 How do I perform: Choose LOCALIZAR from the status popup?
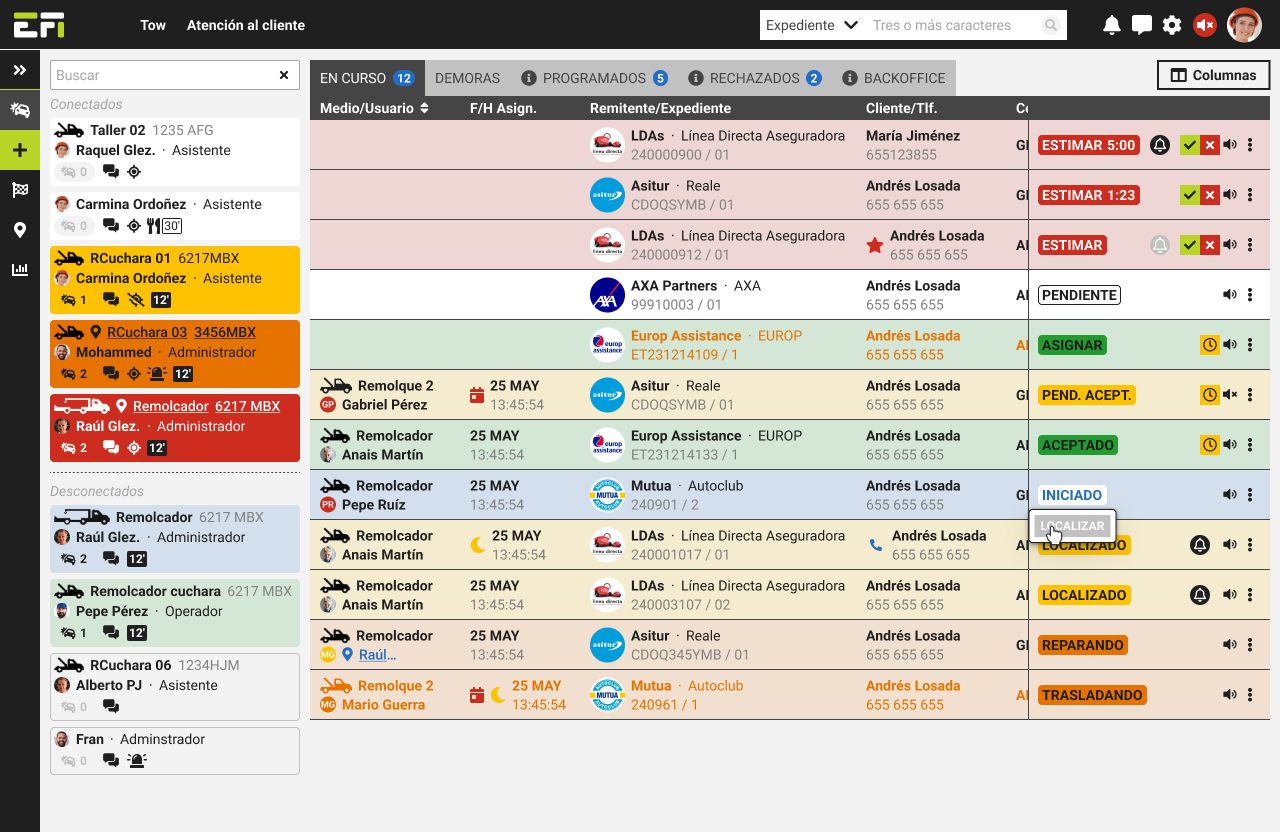pyautogui.click(x=1073, y=526)
